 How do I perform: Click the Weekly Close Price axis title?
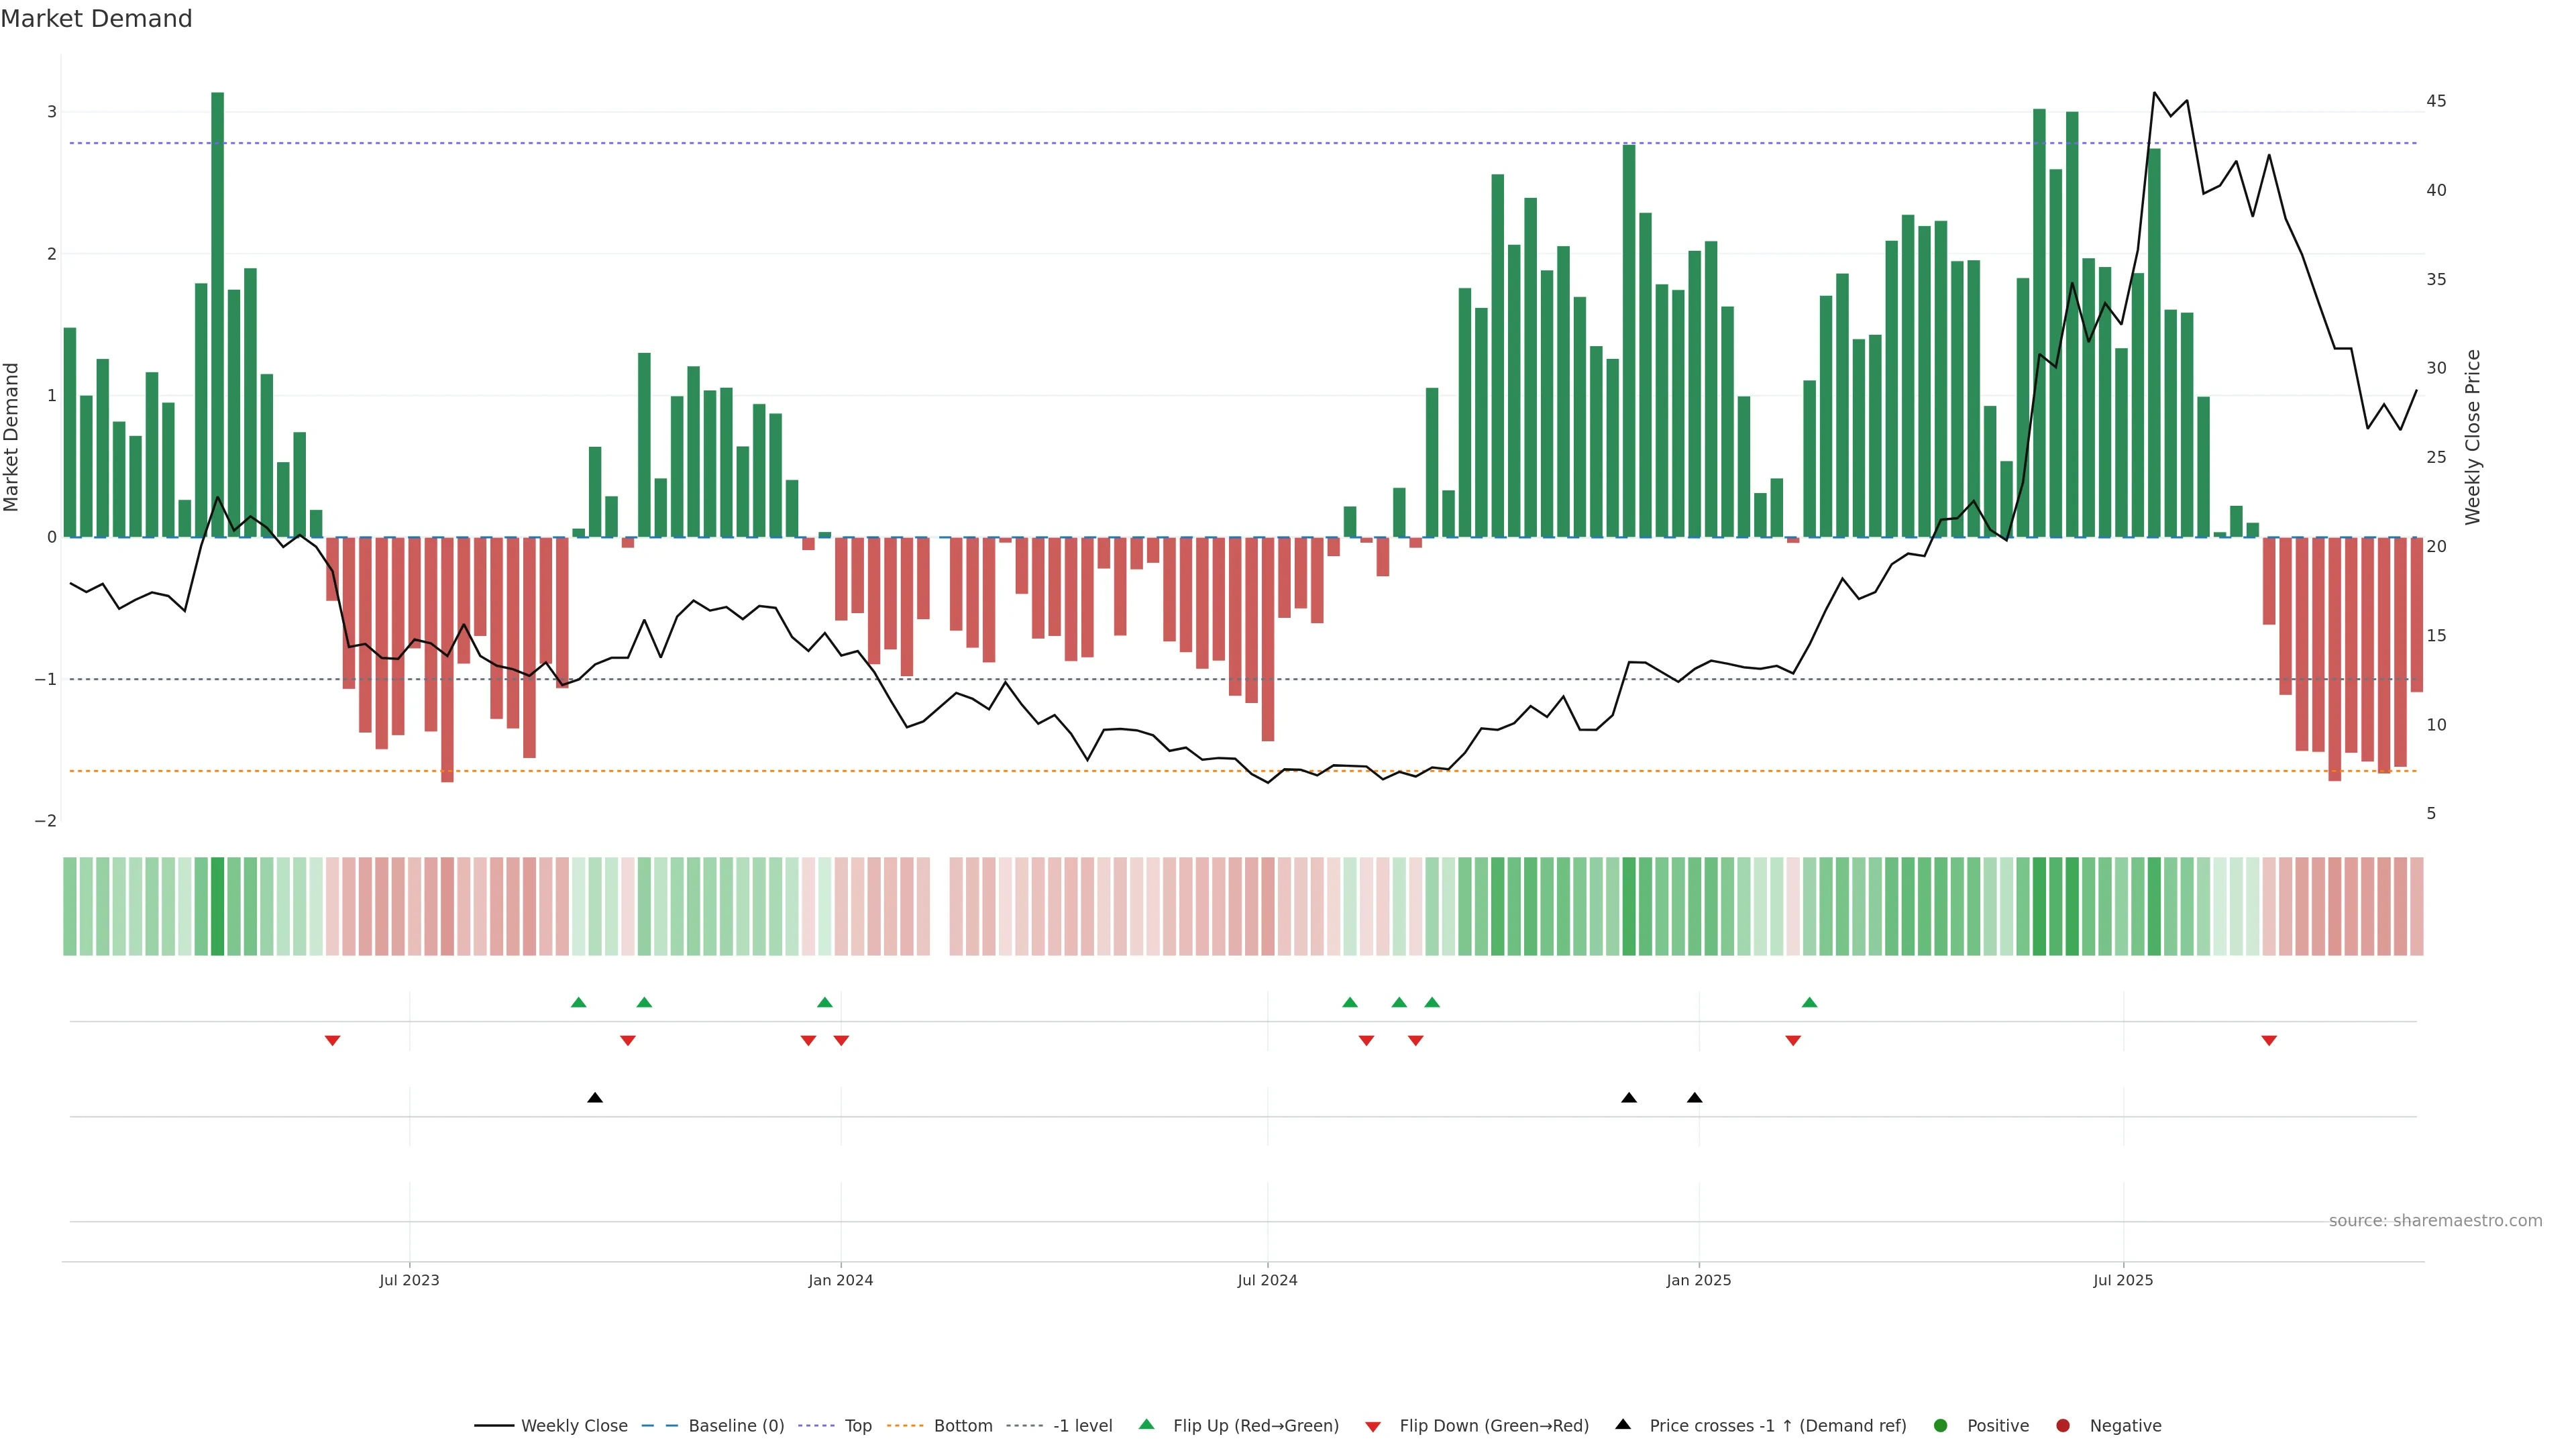point(2473,437)
